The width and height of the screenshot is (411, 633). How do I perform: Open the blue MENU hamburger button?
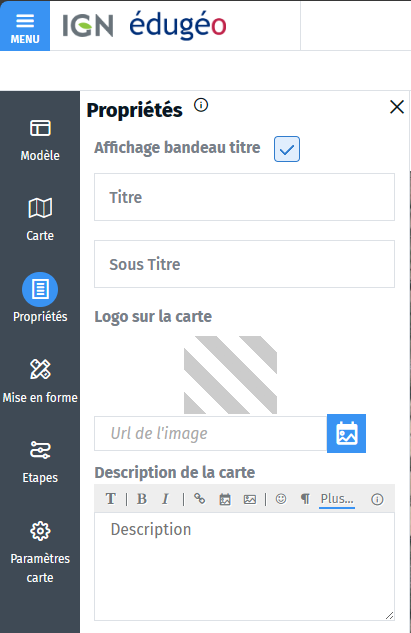(x=25, y=26)
